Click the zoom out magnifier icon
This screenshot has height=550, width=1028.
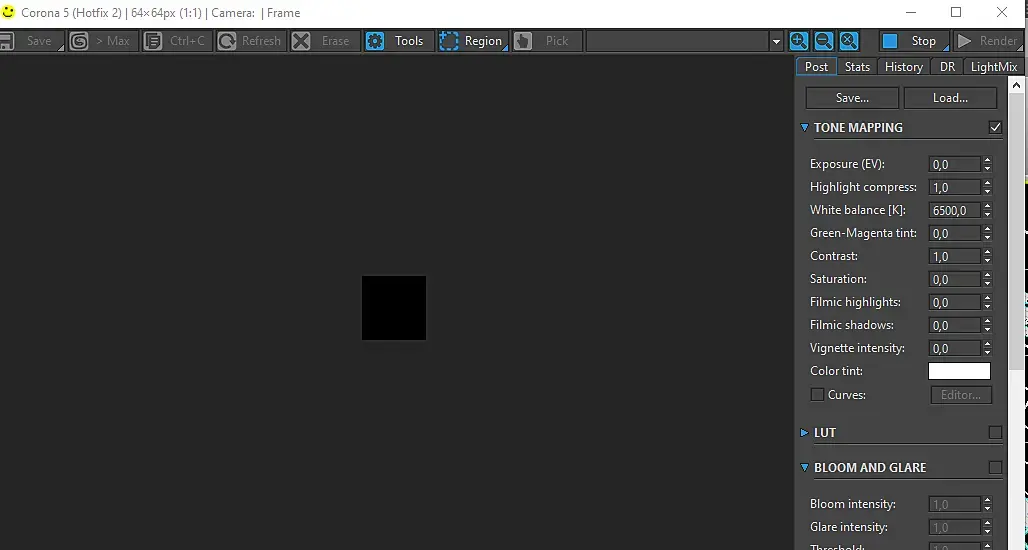[x=823, y=41]
